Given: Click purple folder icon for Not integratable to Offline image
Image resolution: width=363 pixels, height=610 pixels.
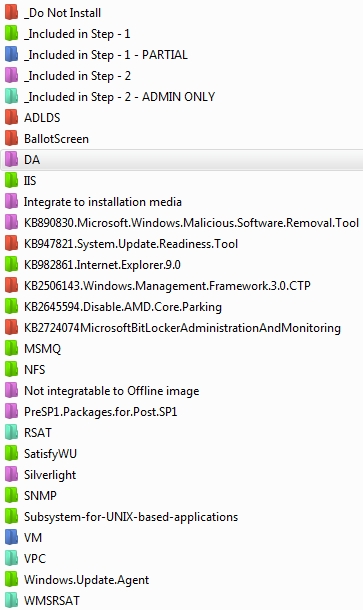Looking at the screenshot, I should [x=11, y=391].
